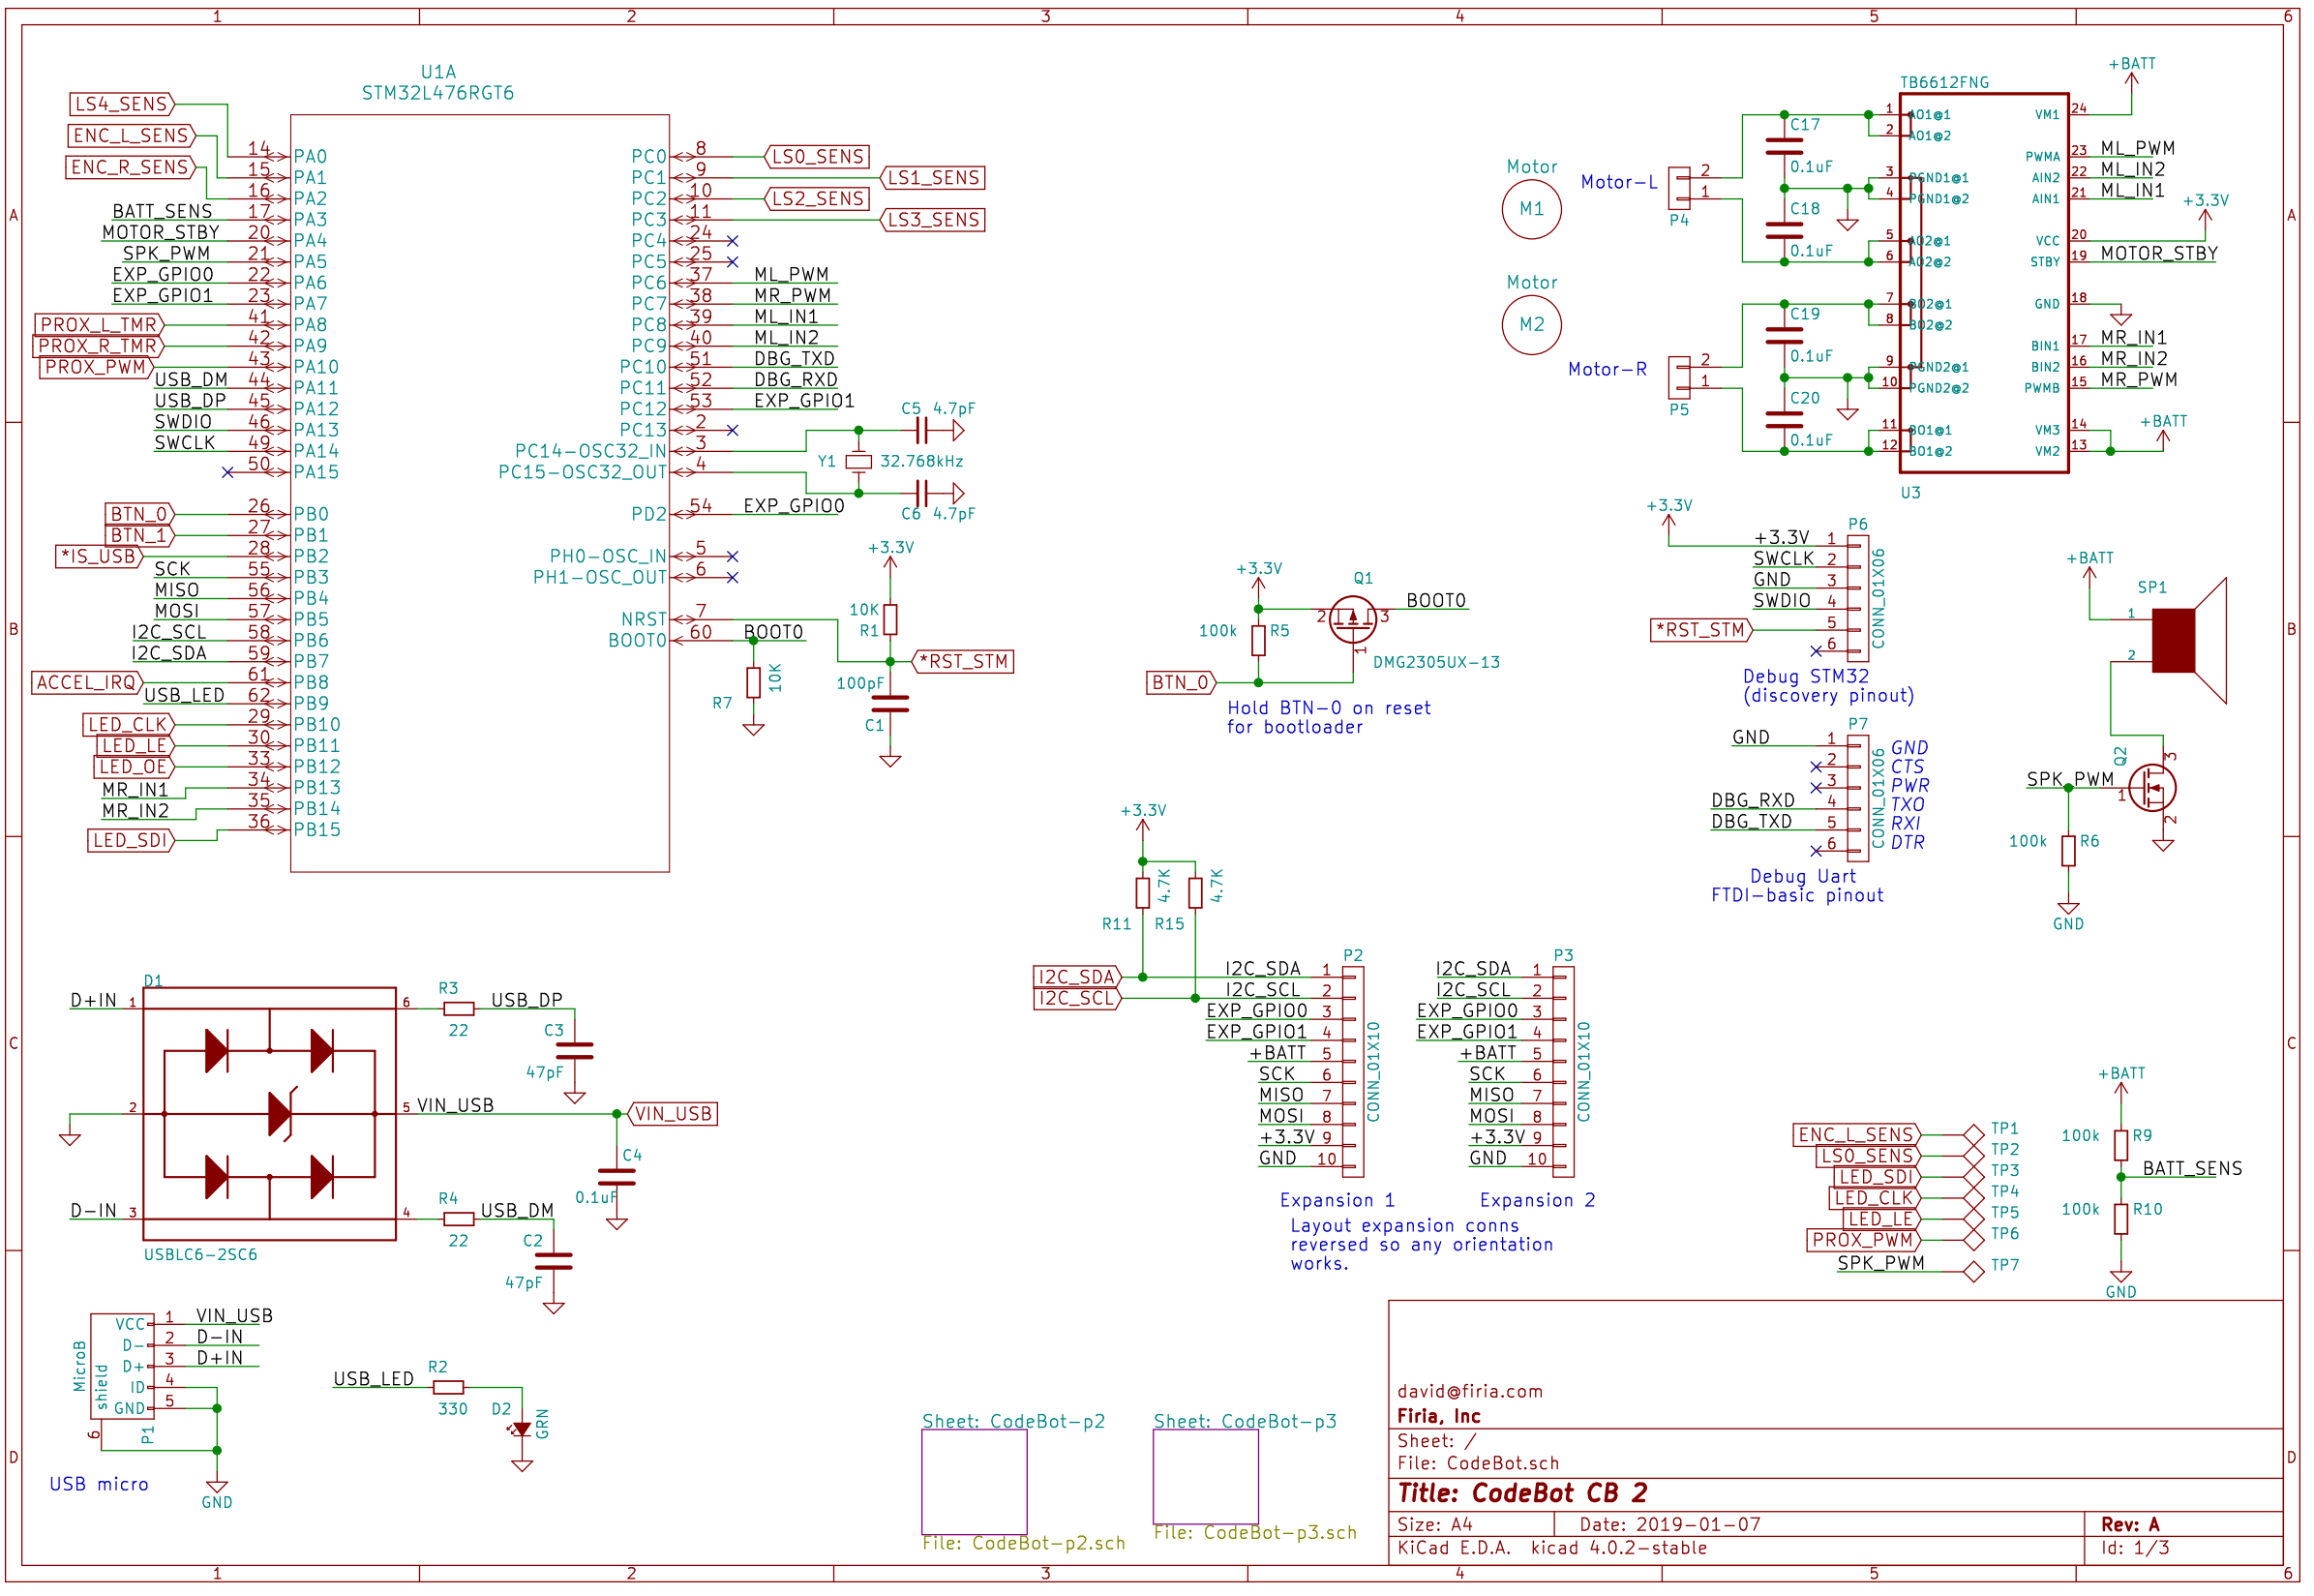This screenshot has height=1596, width=2314.
Task: Select the M2 motor symbol
Action: tap(1531, 324)
